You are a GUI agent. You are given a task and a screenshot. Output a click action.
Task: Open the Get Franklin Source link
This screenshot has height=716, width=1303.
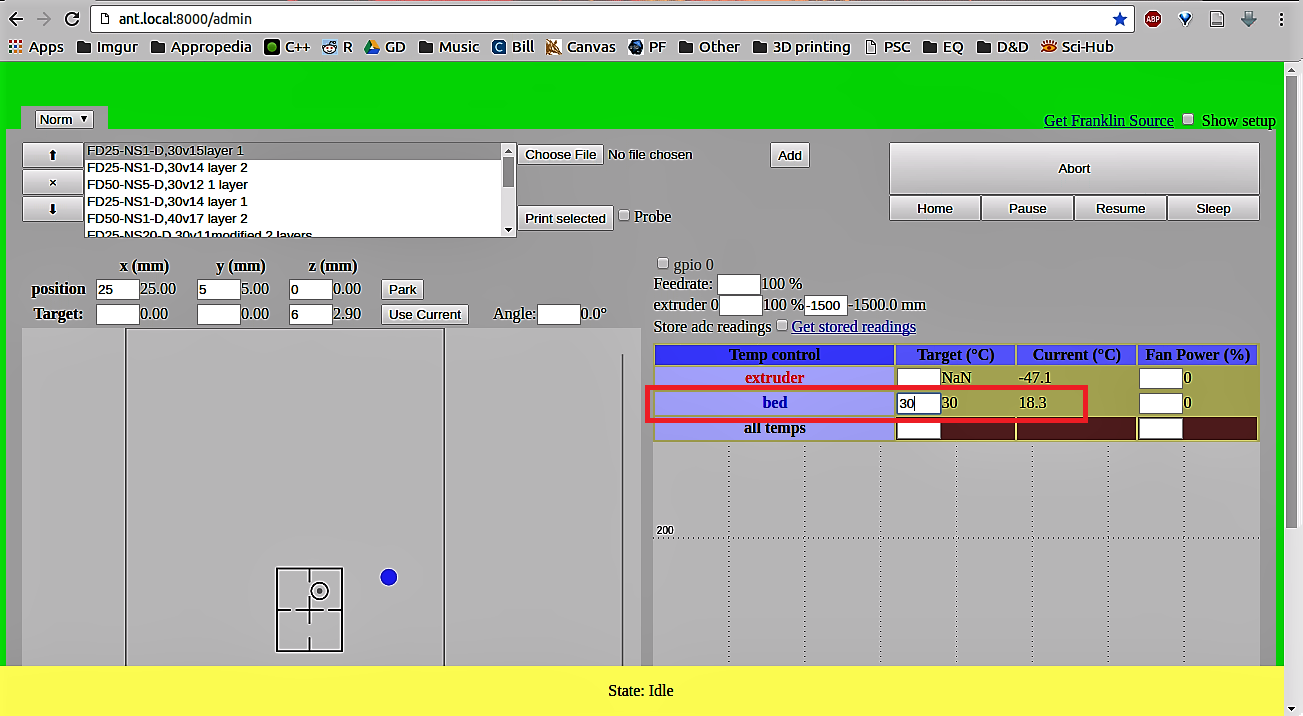[1108, 121]
